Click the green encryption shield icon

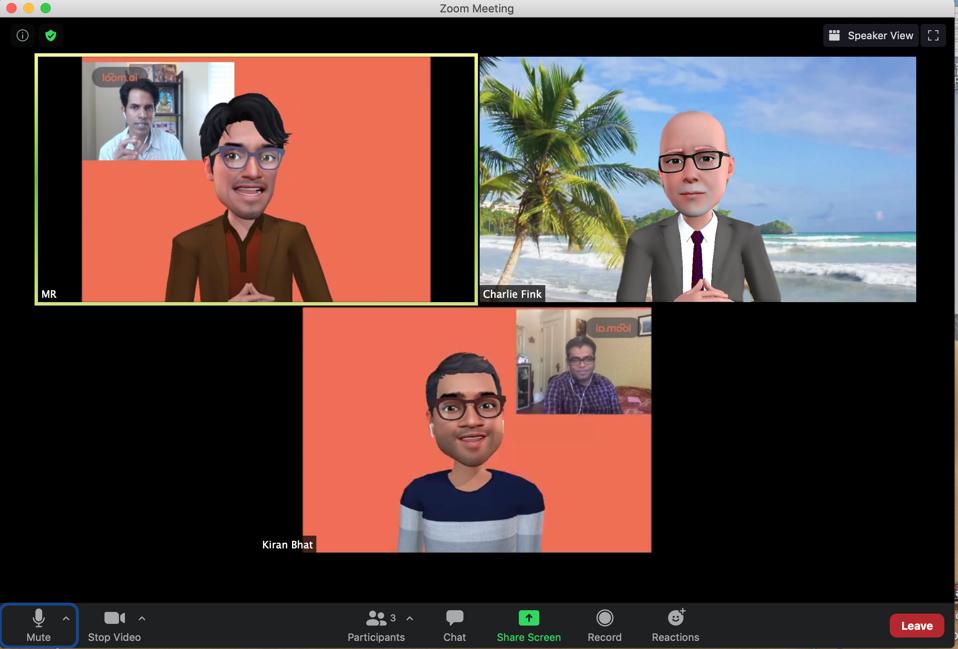coord(50,35)
